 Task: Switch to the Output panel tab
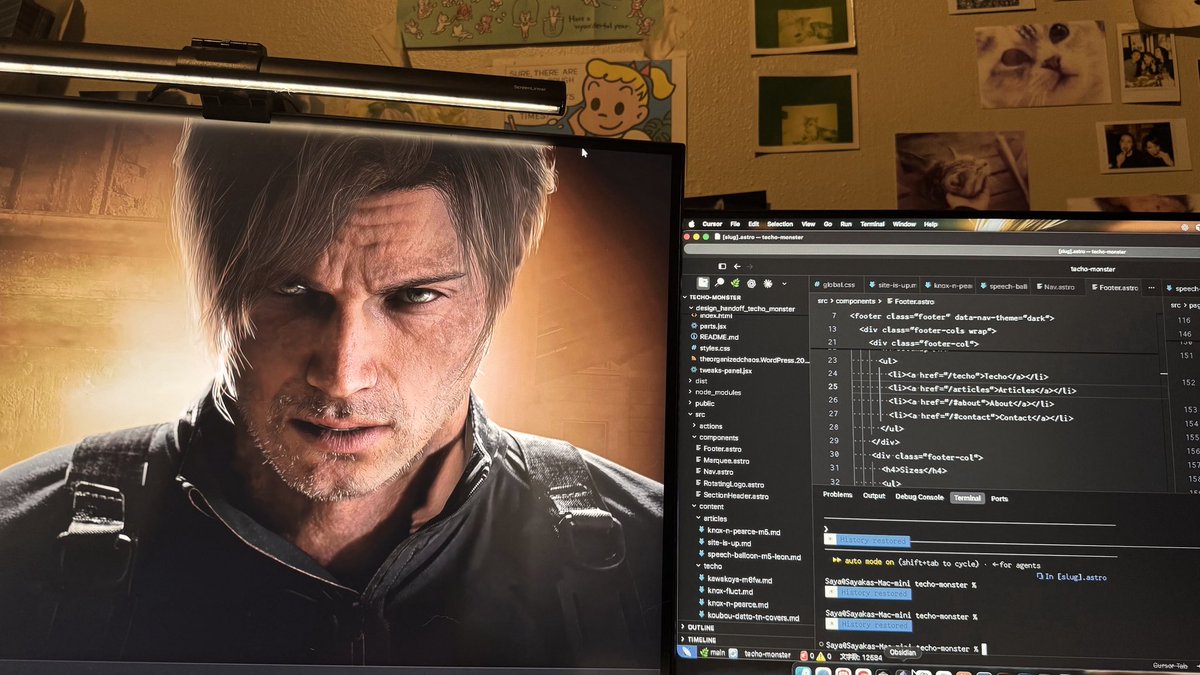tap(874, 496)
